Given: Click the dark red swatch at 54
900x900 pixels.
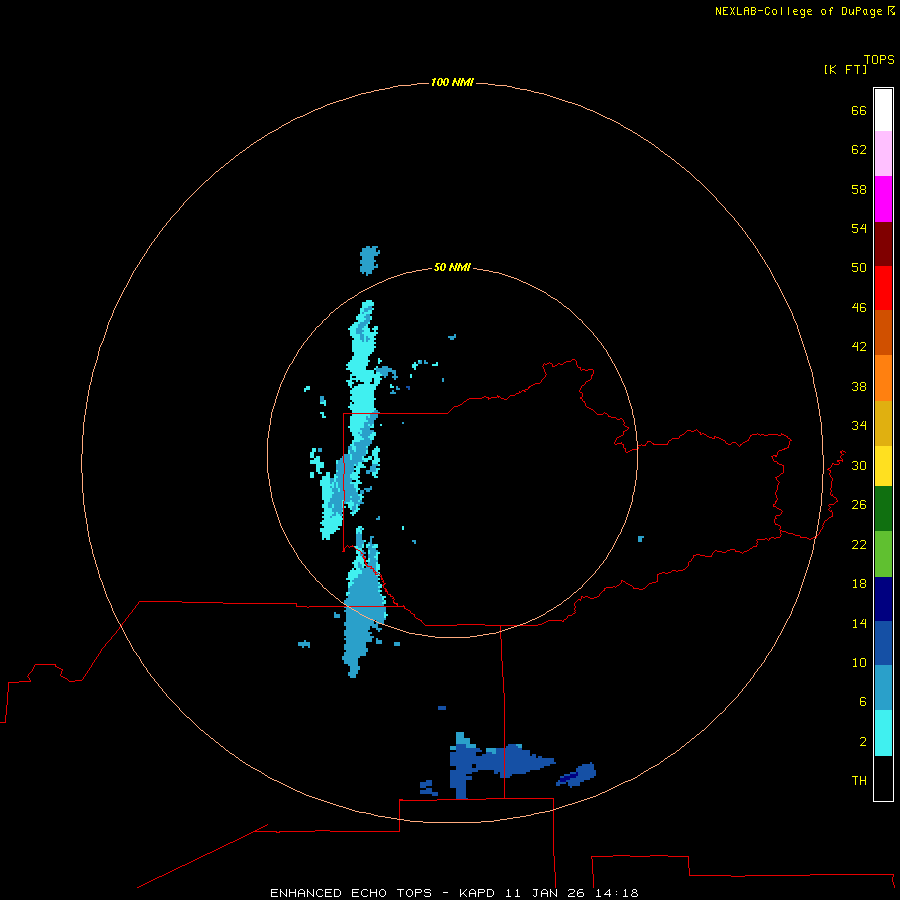Looking at the screenshot, I should pyautogui.click(x=883, y=244).
